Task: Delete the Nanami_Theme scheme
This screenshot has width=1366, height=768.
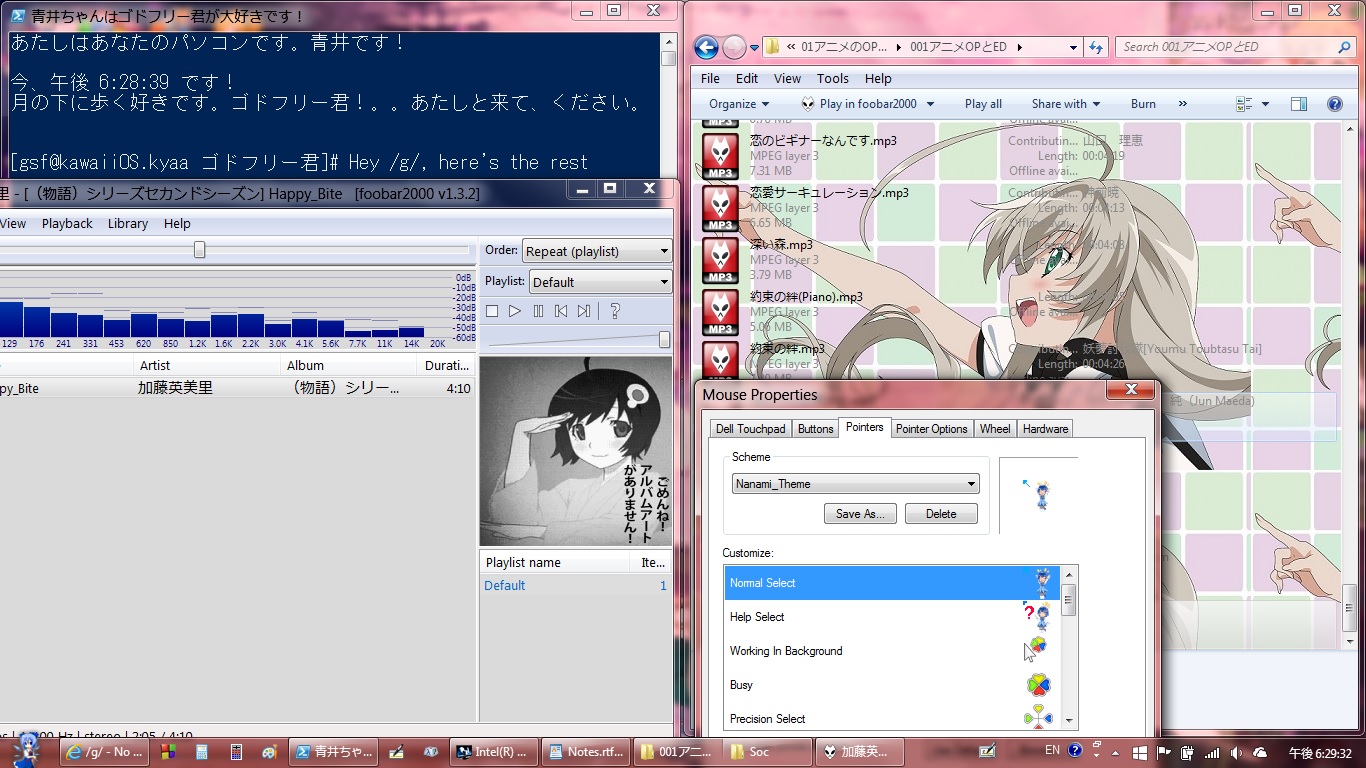Action: [941, 514]
